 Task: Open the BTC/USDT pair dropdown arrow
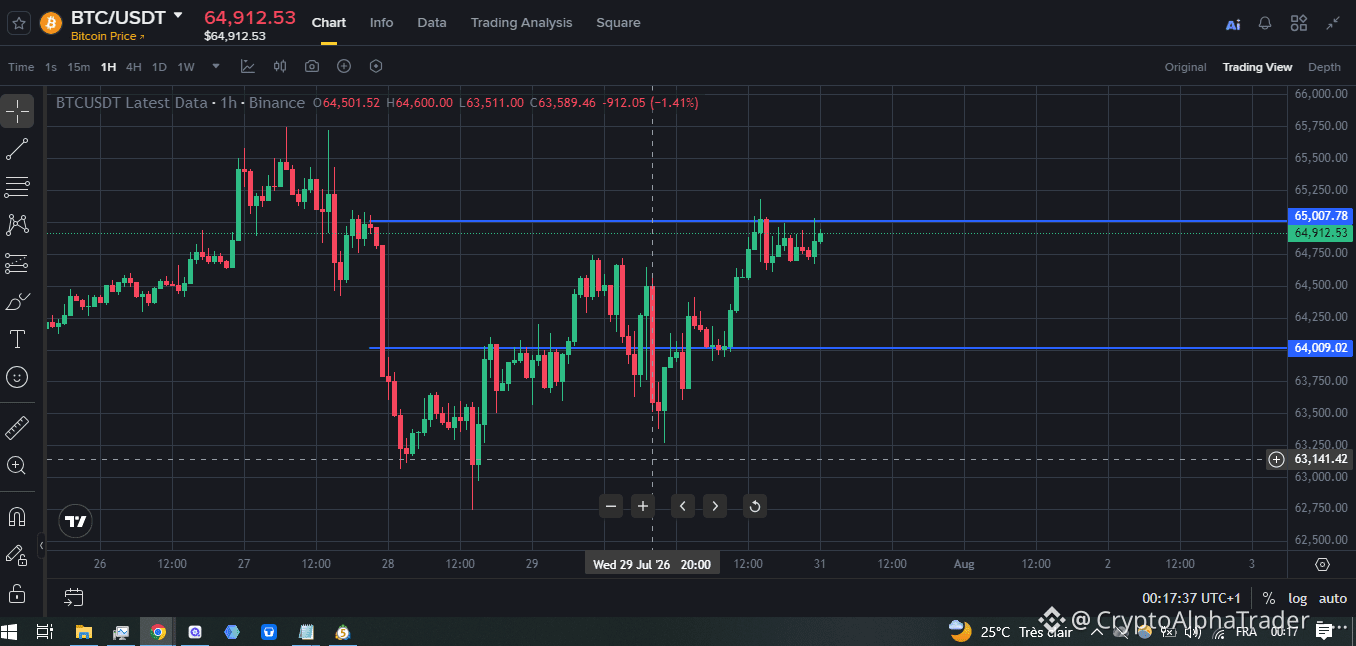tap(178, 16)
